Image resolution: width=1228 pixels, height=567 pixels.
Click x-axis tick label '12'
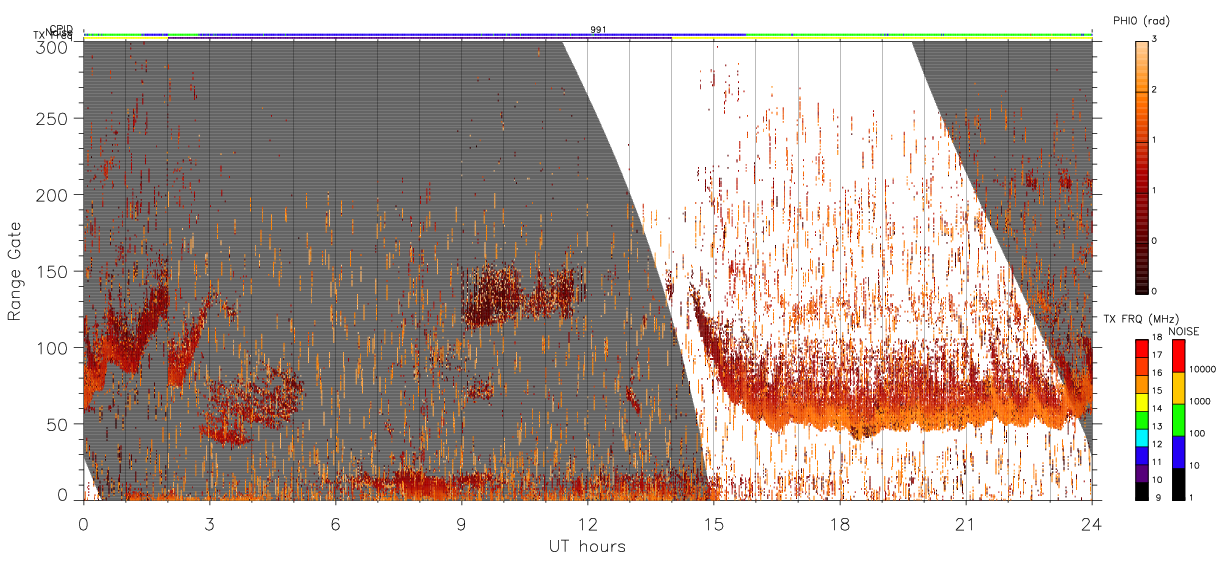(587, 524)
